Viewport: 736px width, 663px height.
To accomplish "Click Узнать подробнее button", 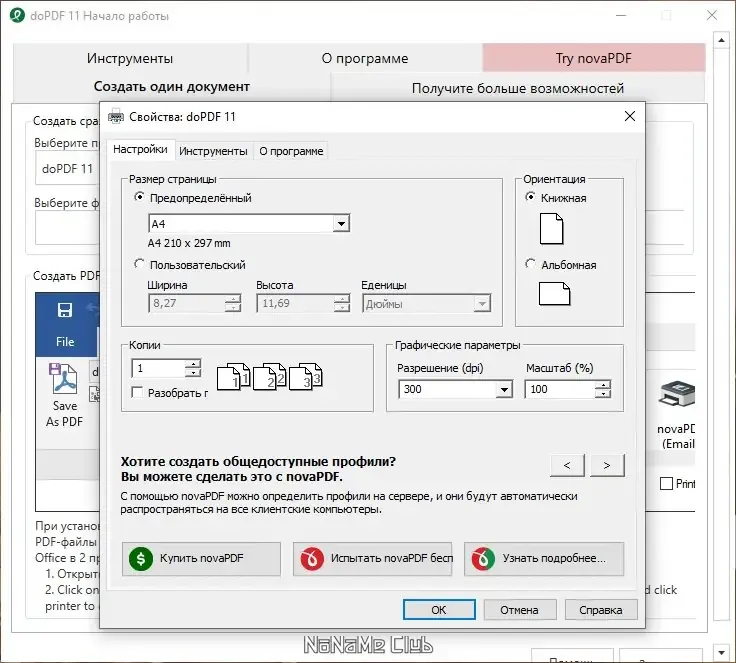I will (544, 559).
